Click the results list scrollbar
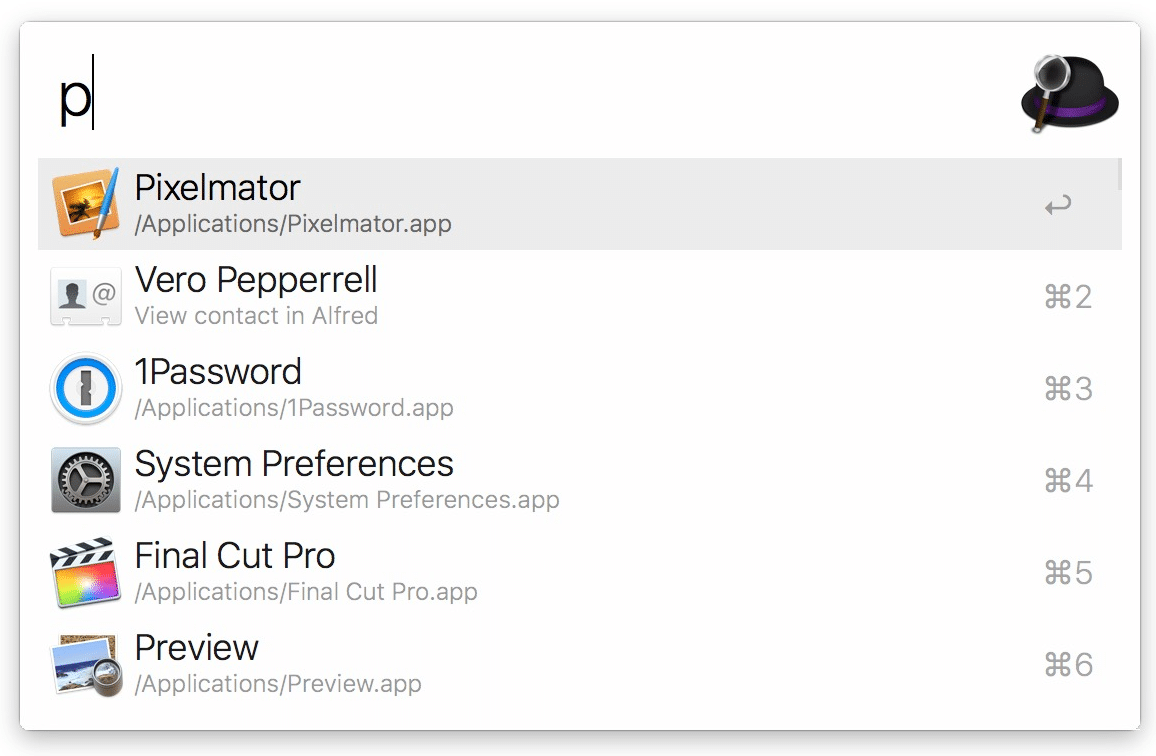Viewport: 1156px width, 756px height. tap(1119, 175)
